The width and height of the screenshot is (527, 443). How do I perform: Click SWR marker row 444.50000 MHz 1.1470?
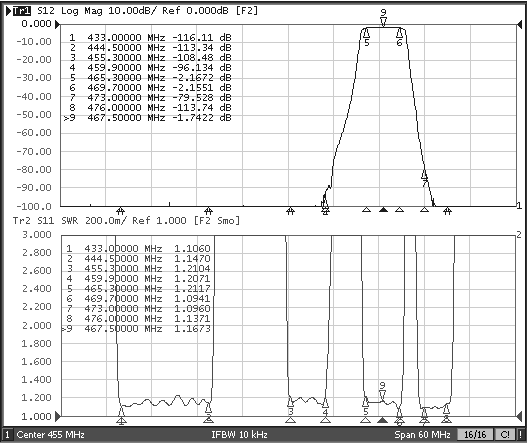[138, 258]
